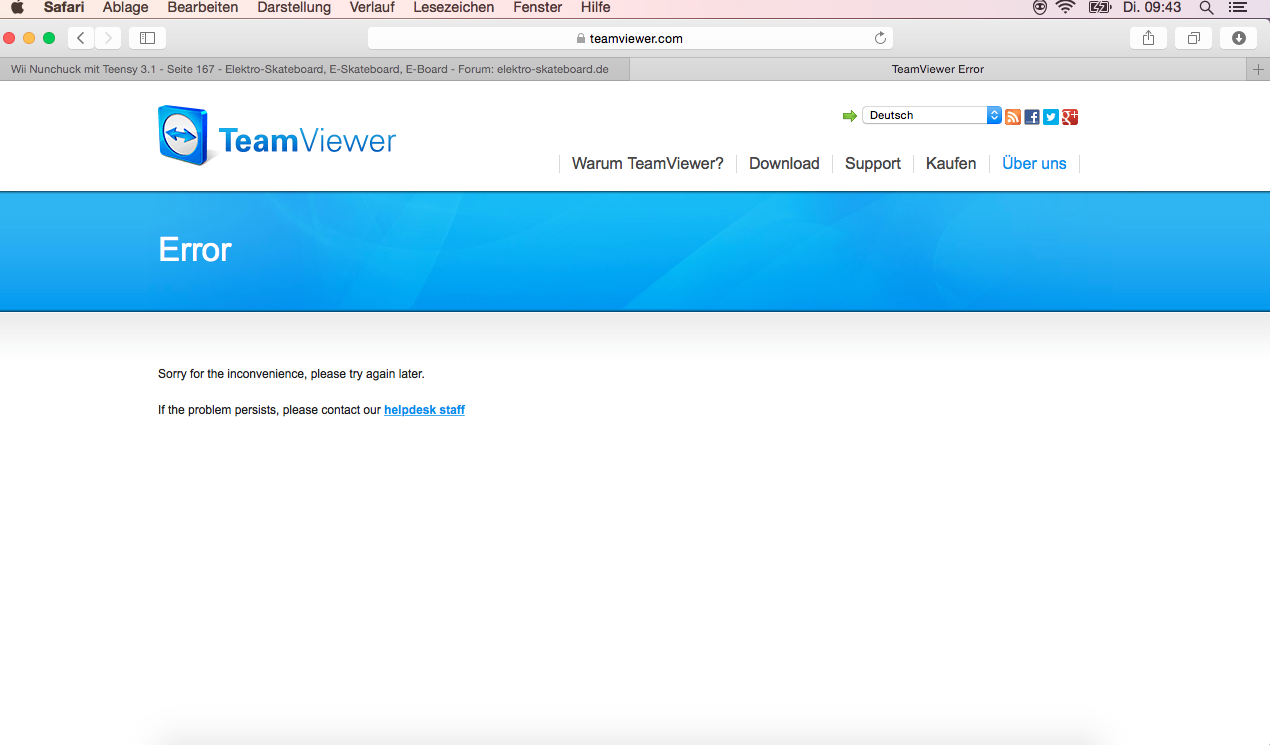This screenshot has height=745, width=1270.
Task: Open the RSS feed icon
Action: coord(1013,116)
